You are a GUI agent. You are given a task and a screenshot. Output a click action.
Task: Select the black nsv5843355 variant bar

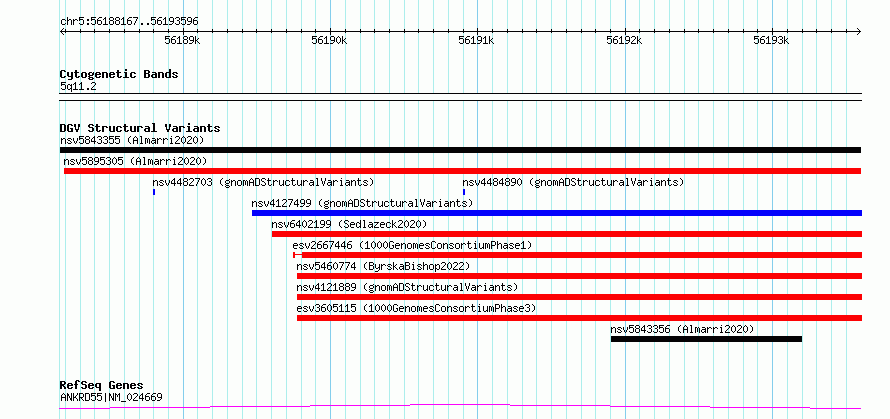coord(460,150)
